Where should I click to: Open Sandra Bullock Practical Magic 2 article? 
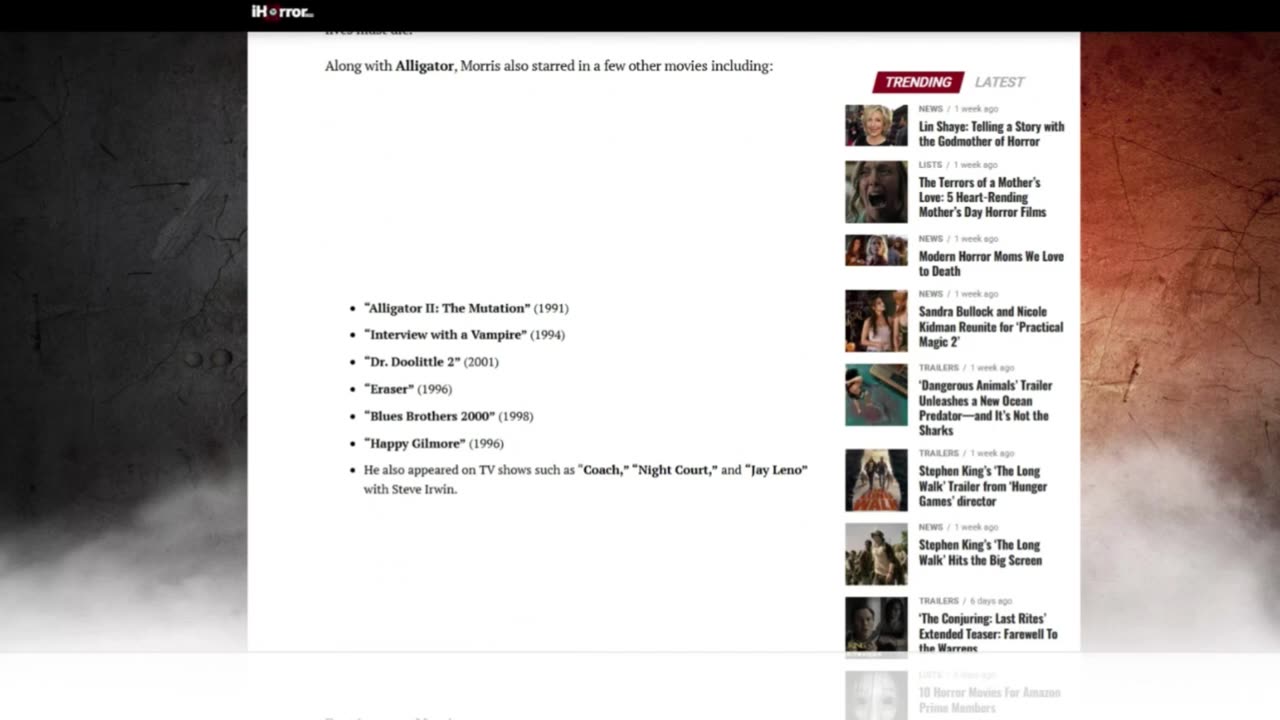click(x=991, y=327)
